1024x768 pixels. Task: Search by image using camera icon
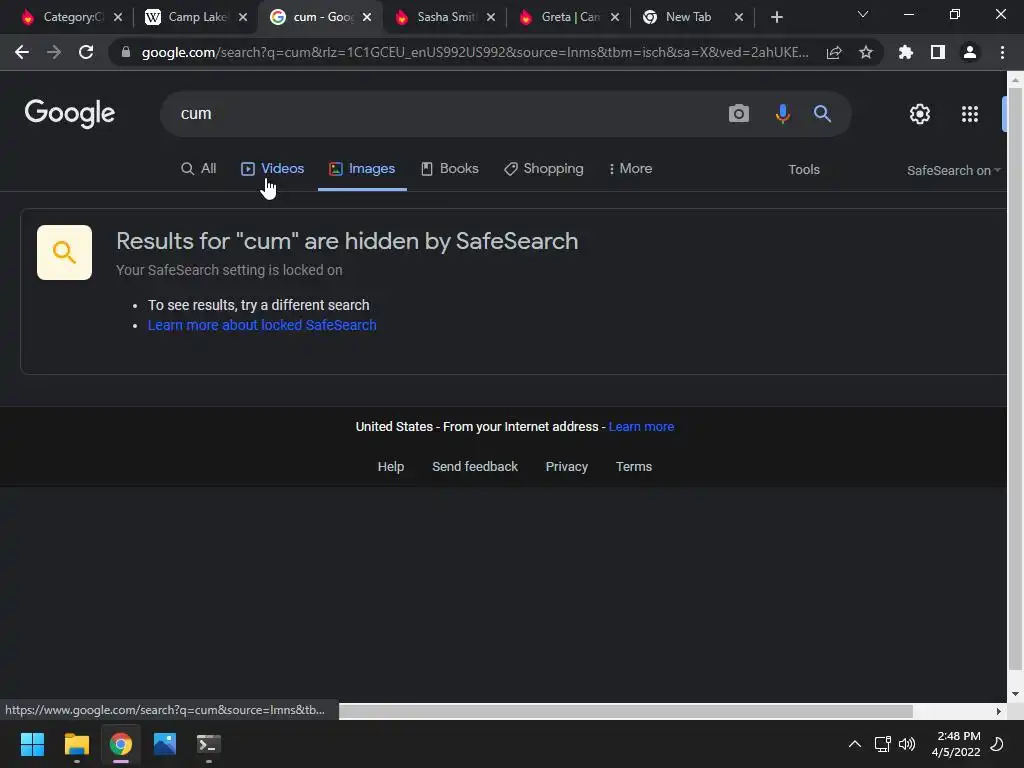(x=739, y=114)
